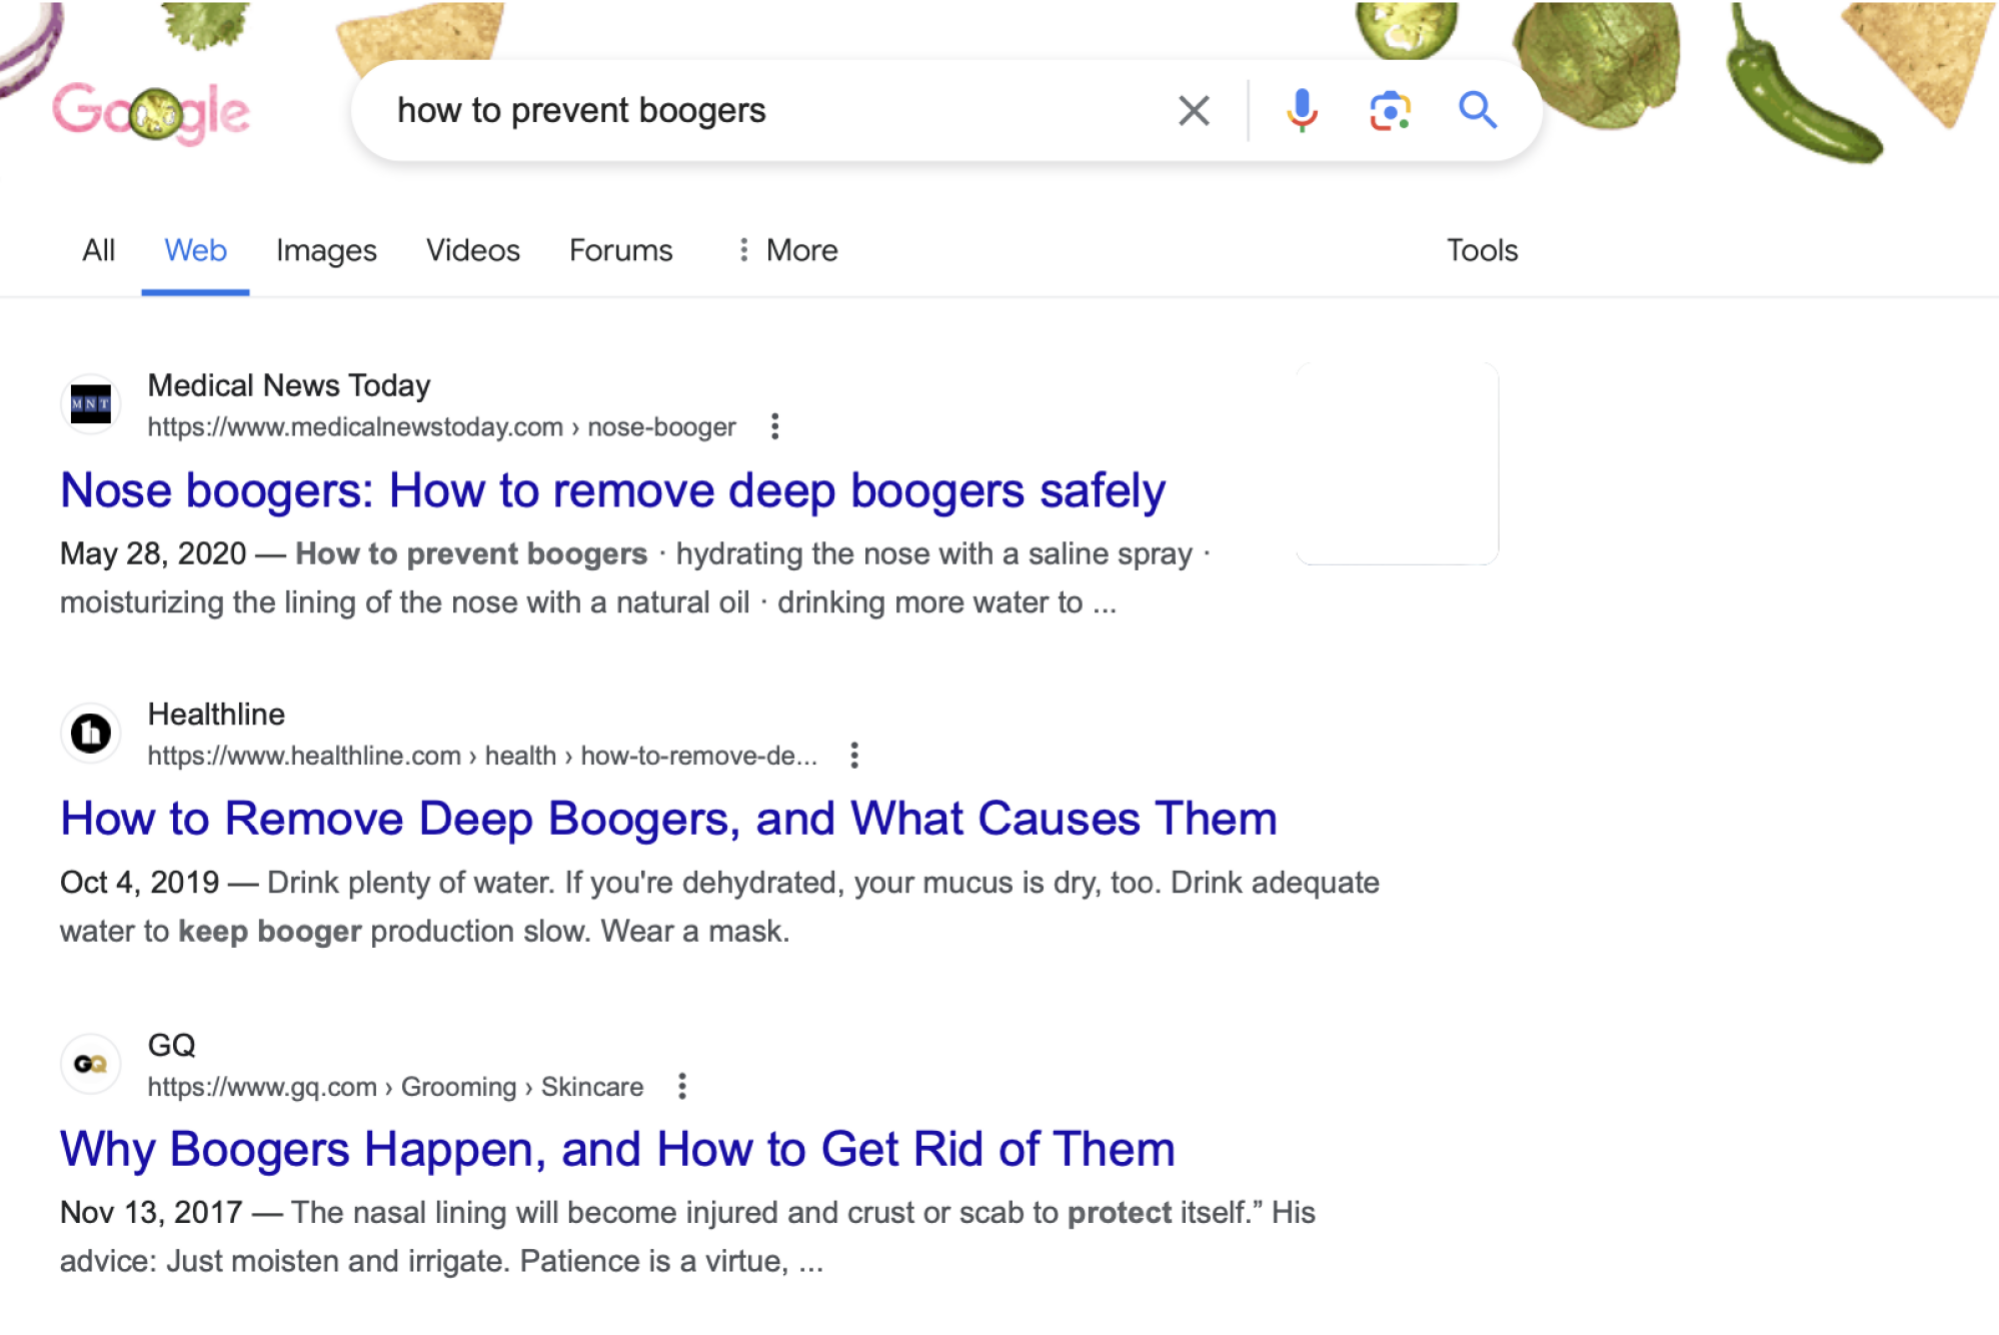The height and width of the screenshot is (1335, 1999).
Task: Select the Web tab
Action: (195, 250)
